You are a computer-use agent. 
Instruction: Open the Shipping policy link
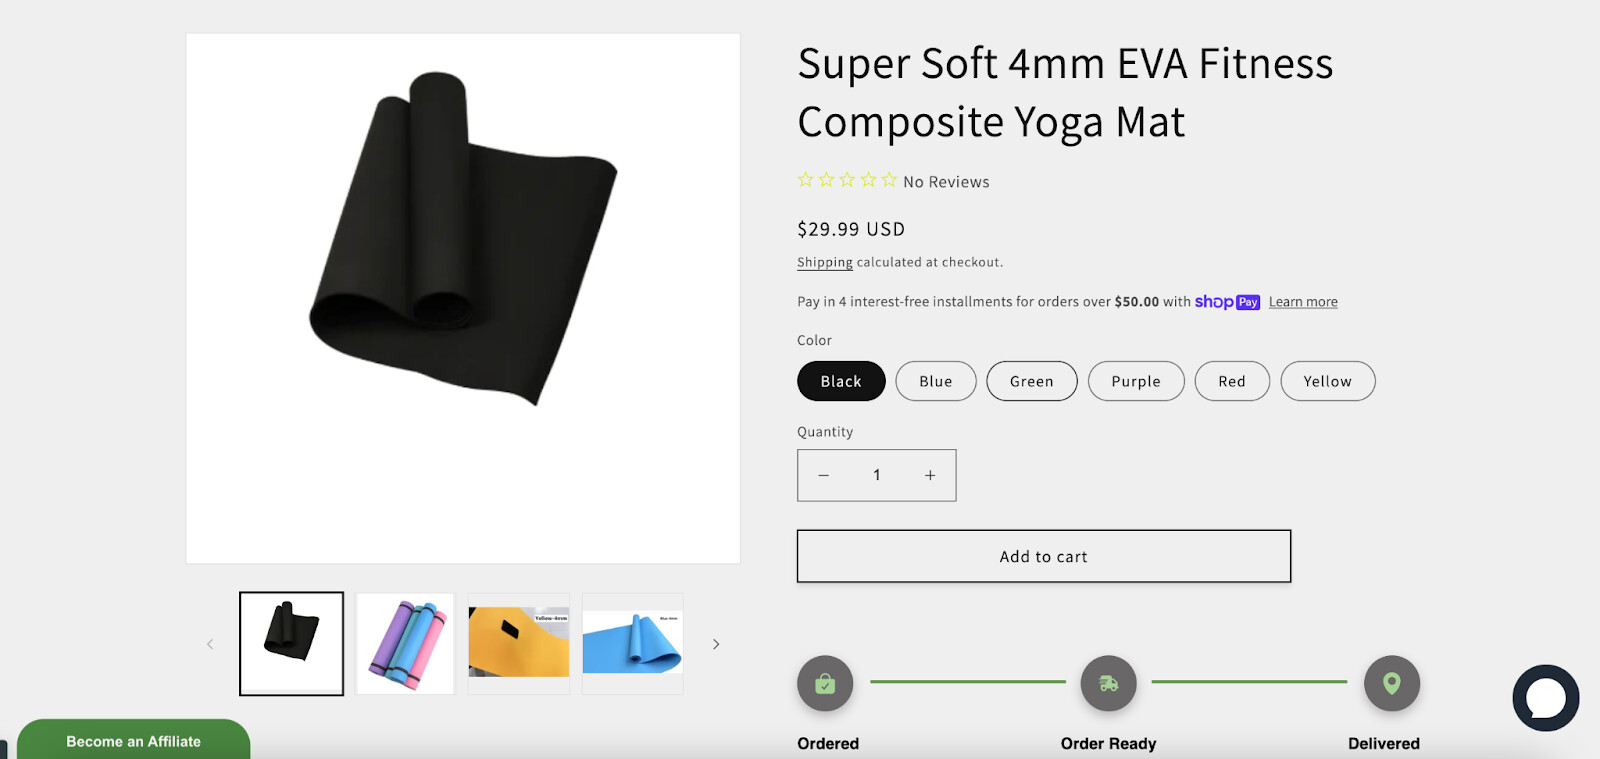pos(825,262)
